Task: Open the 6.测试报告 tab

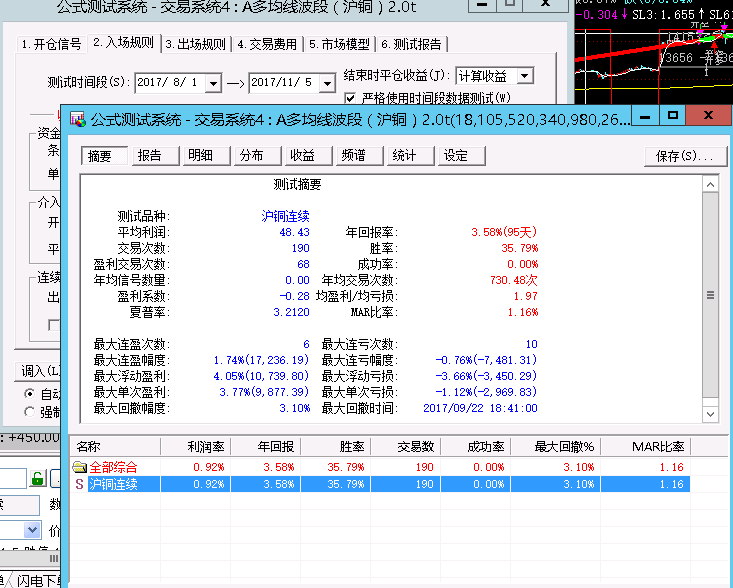Action: coord(411,44)
